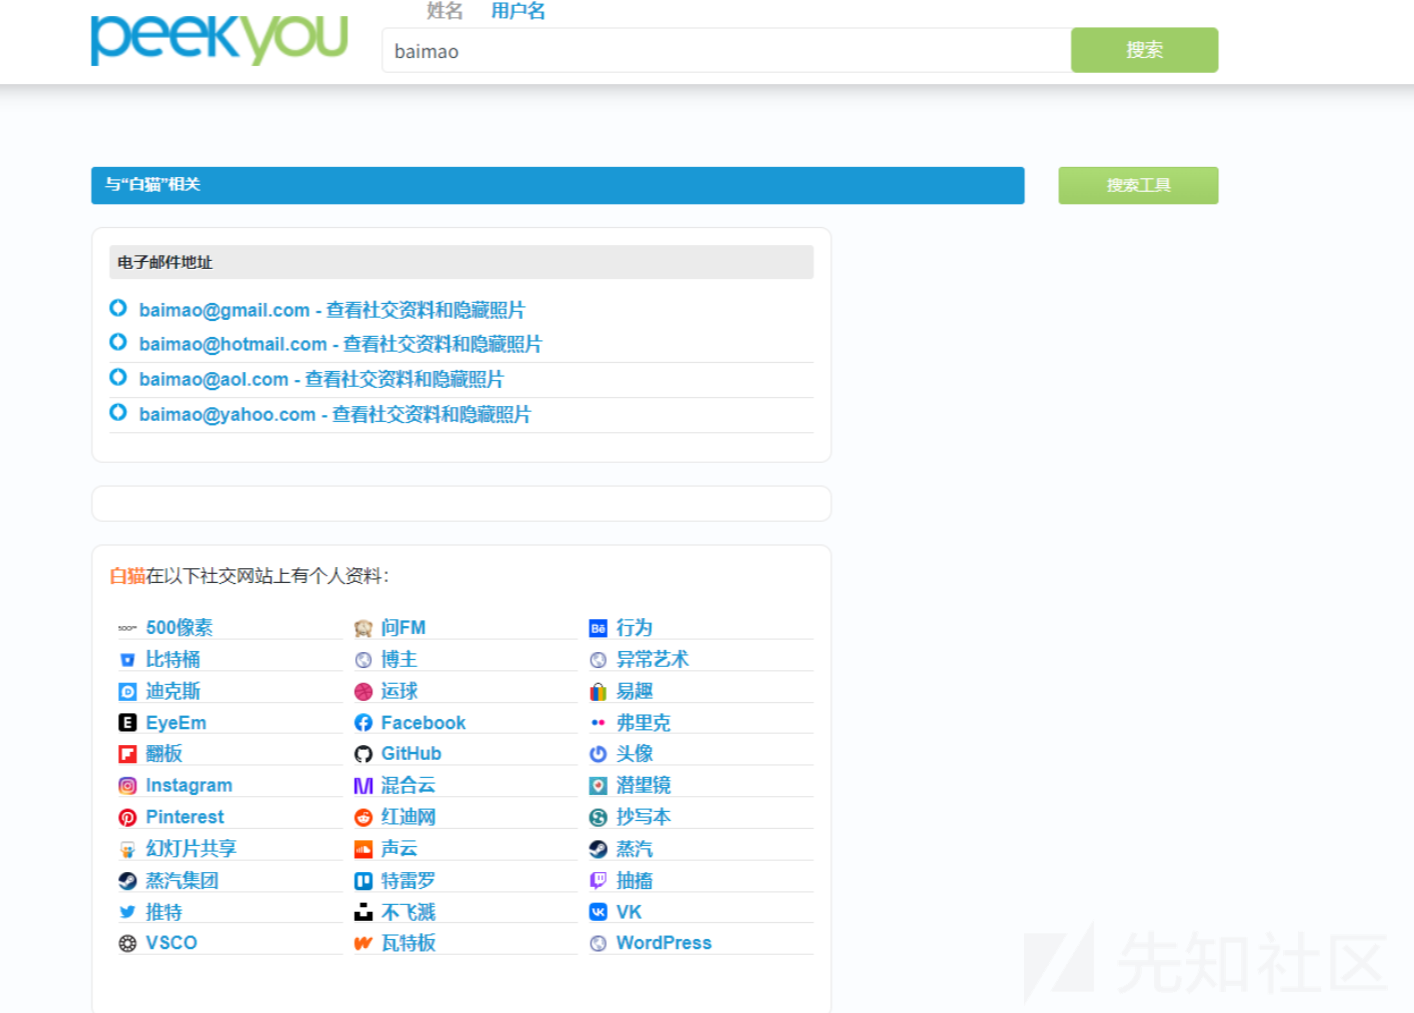Open the 蒸汽集团 profile link
The image size is (1414, 1013).
point(182,881)
